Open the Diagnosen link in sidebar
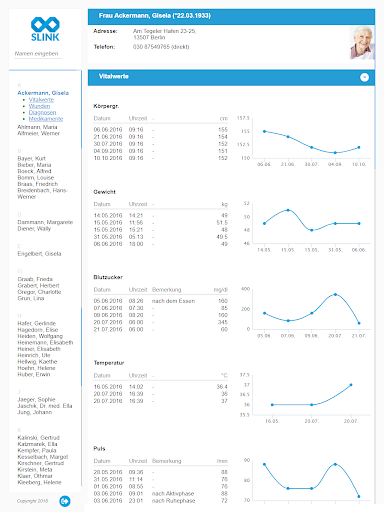 (x=42, y=112)
